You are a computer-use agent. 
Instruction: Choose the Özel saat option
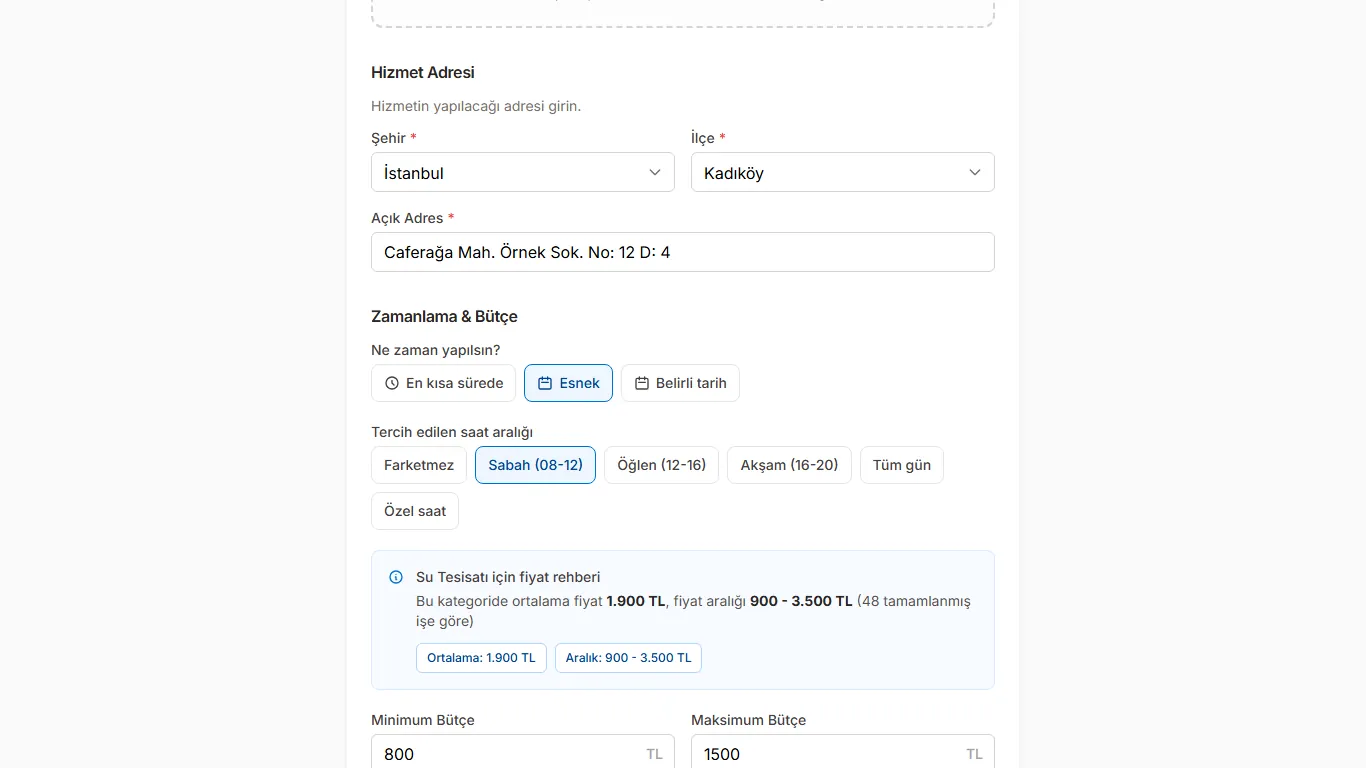(415, 511)
